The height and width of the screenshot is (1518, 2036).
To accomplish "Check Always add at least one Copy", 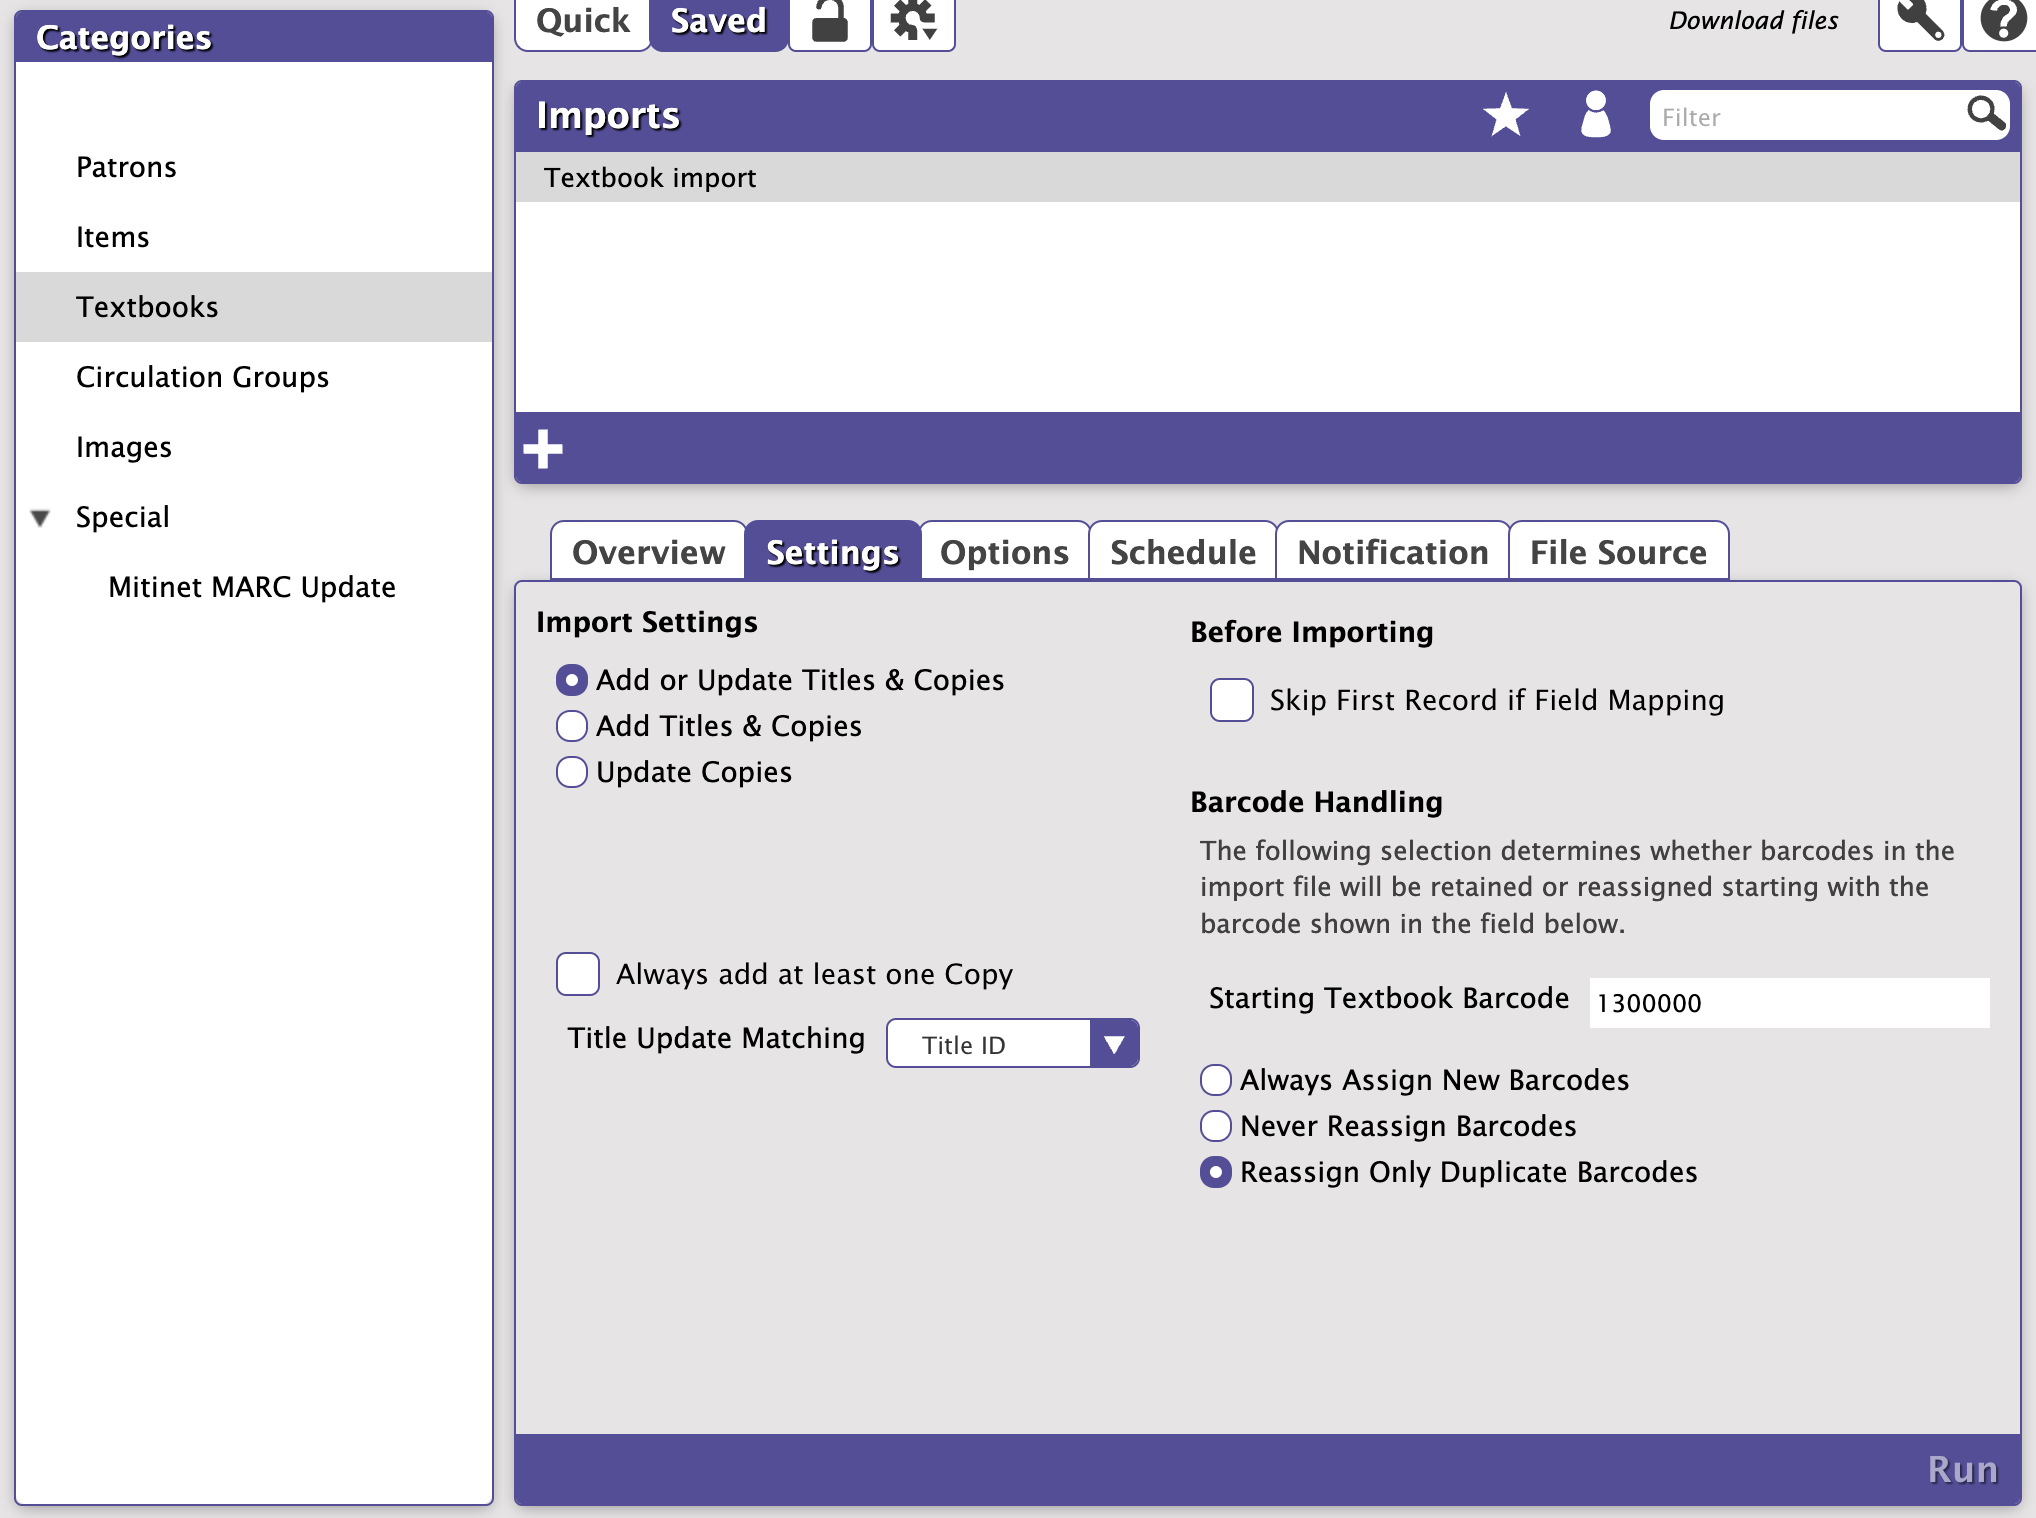I will (578, 974).
